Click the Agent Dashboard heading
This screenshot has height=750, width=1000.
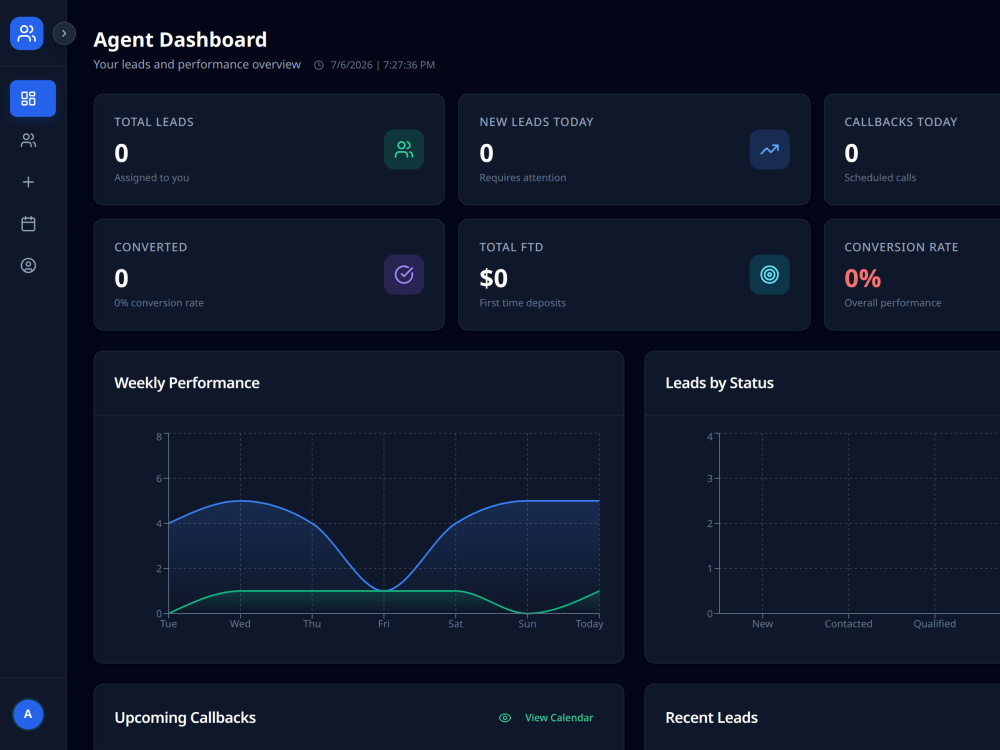[x=180, y=40]
